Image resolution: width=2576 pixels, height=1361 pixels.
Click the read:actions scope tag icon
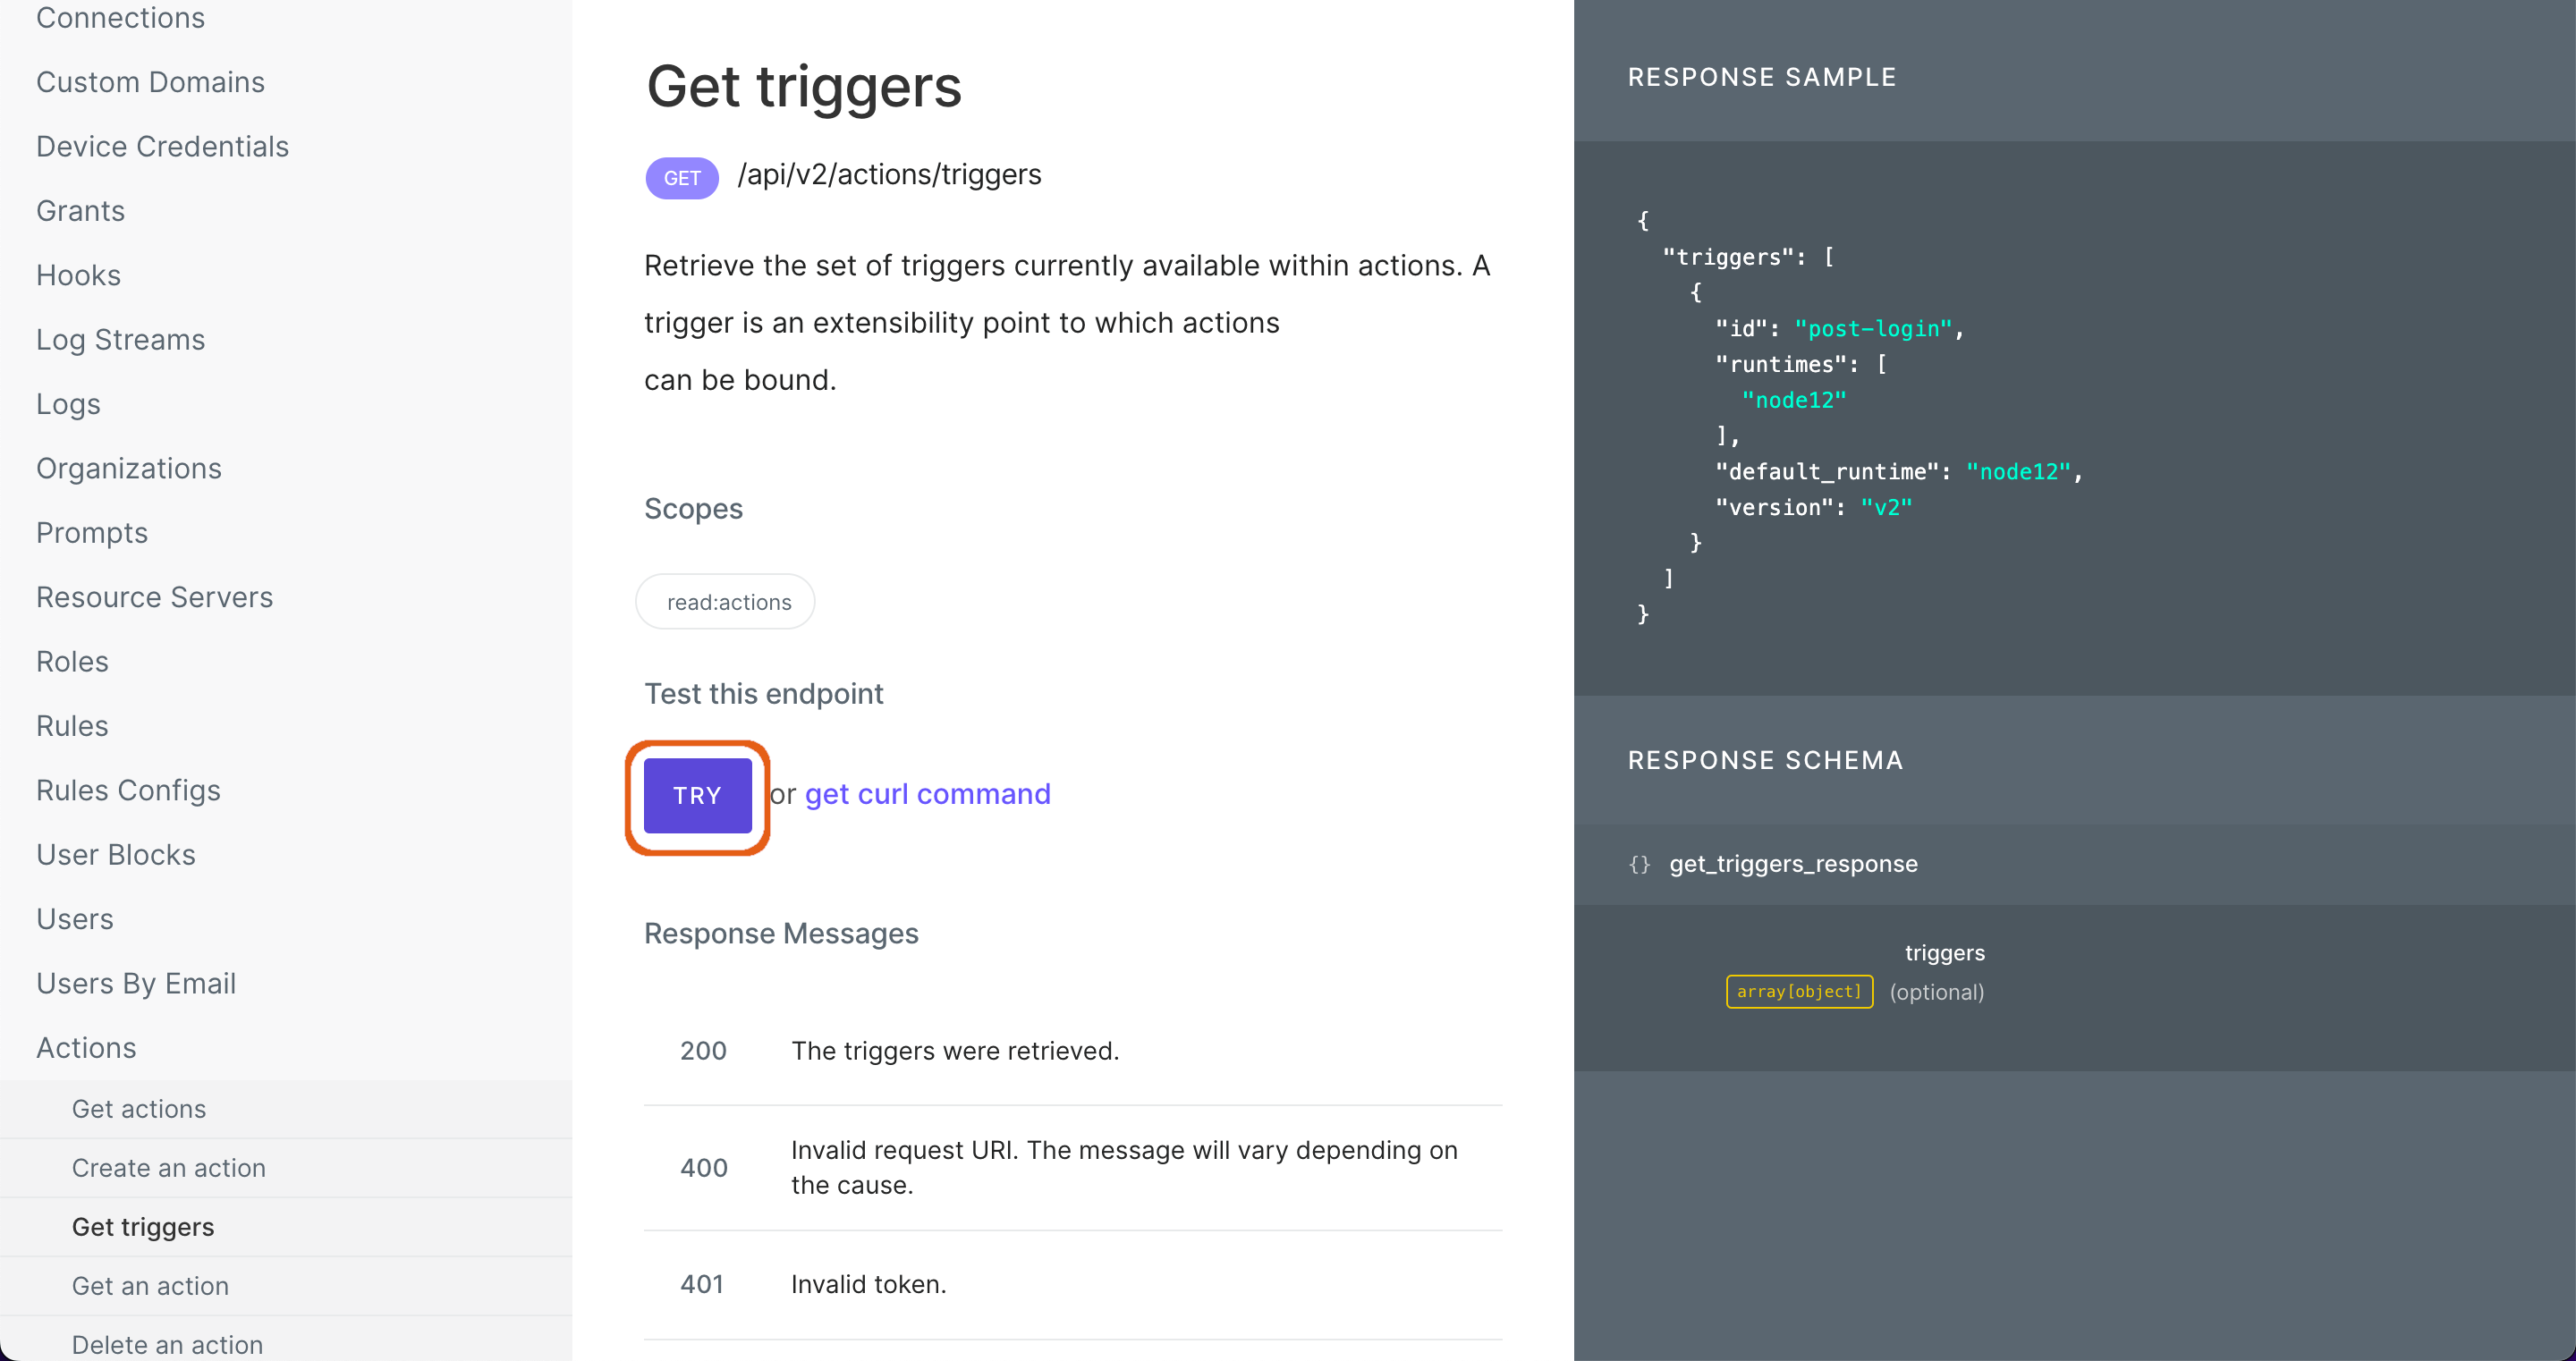tap(729, 601)
